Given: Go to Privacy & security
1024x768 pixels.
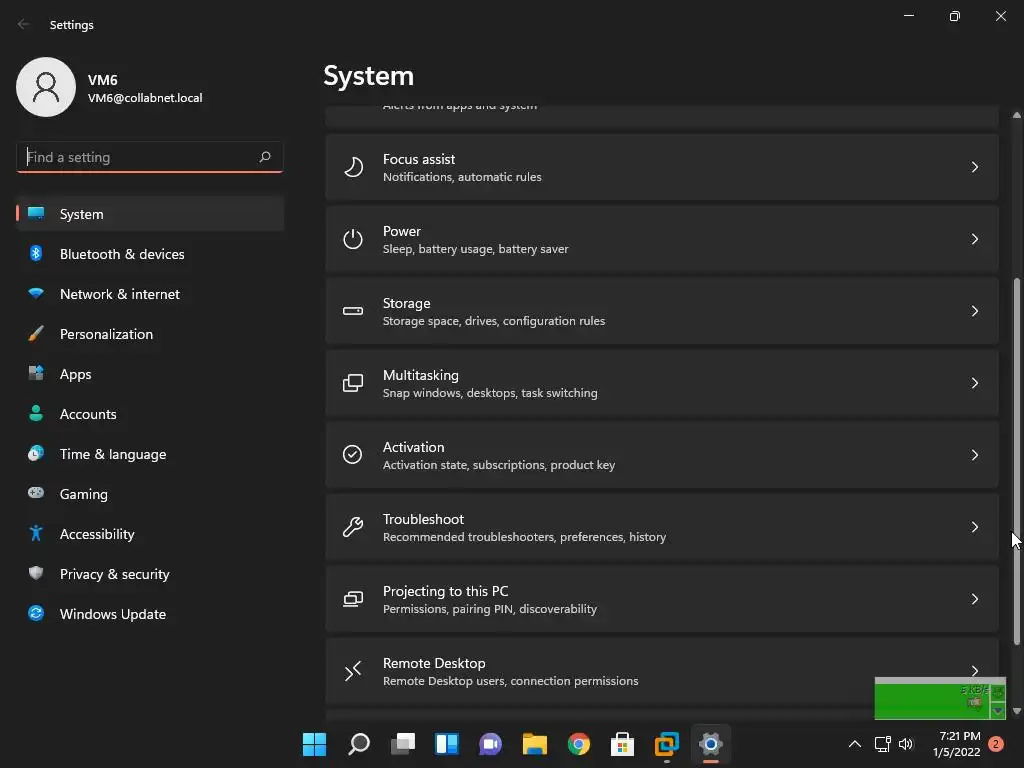Looking at the screenshot, I should (x=150, y=573).
